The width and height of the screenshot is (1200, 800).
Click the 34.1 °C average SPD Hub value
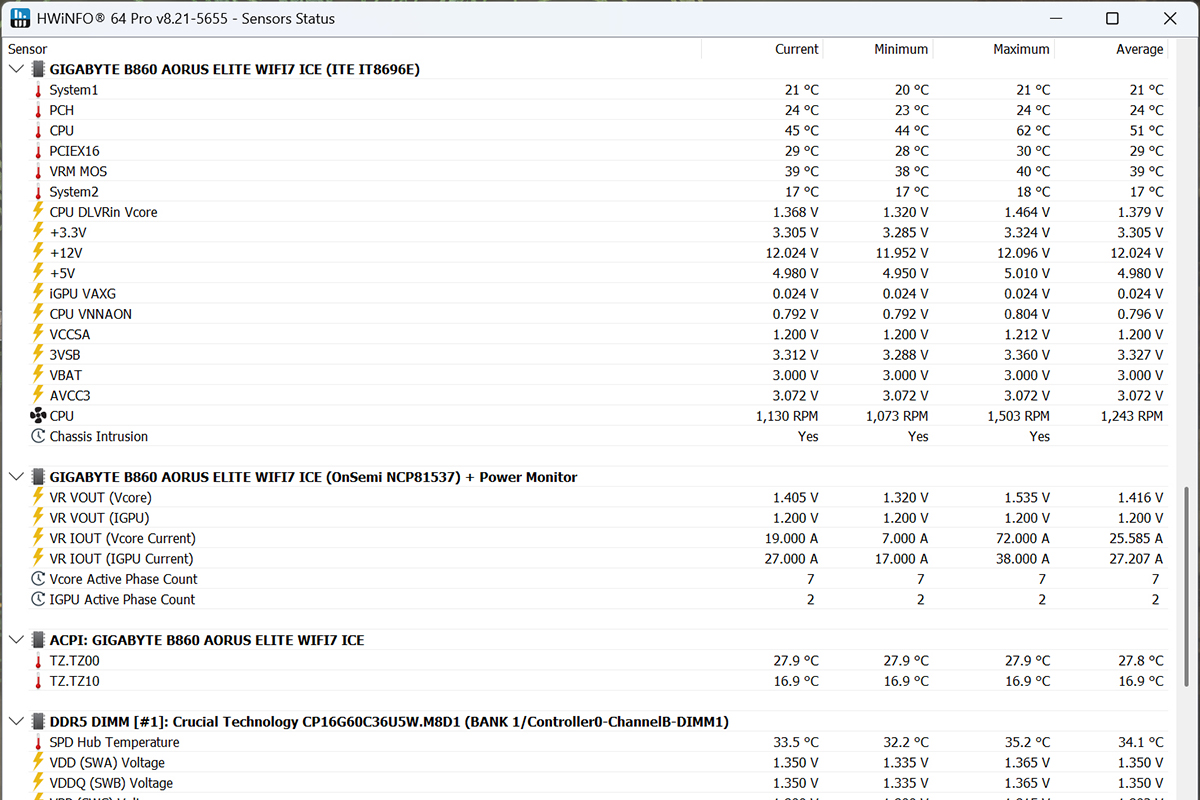pos(1140,742)
